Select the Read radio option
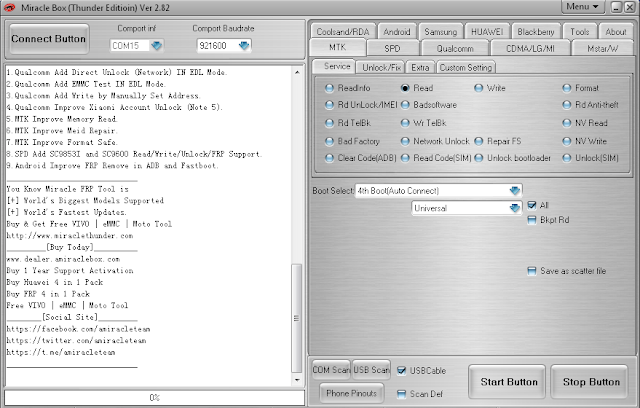640x408 pixels. [x=417, y=88]
